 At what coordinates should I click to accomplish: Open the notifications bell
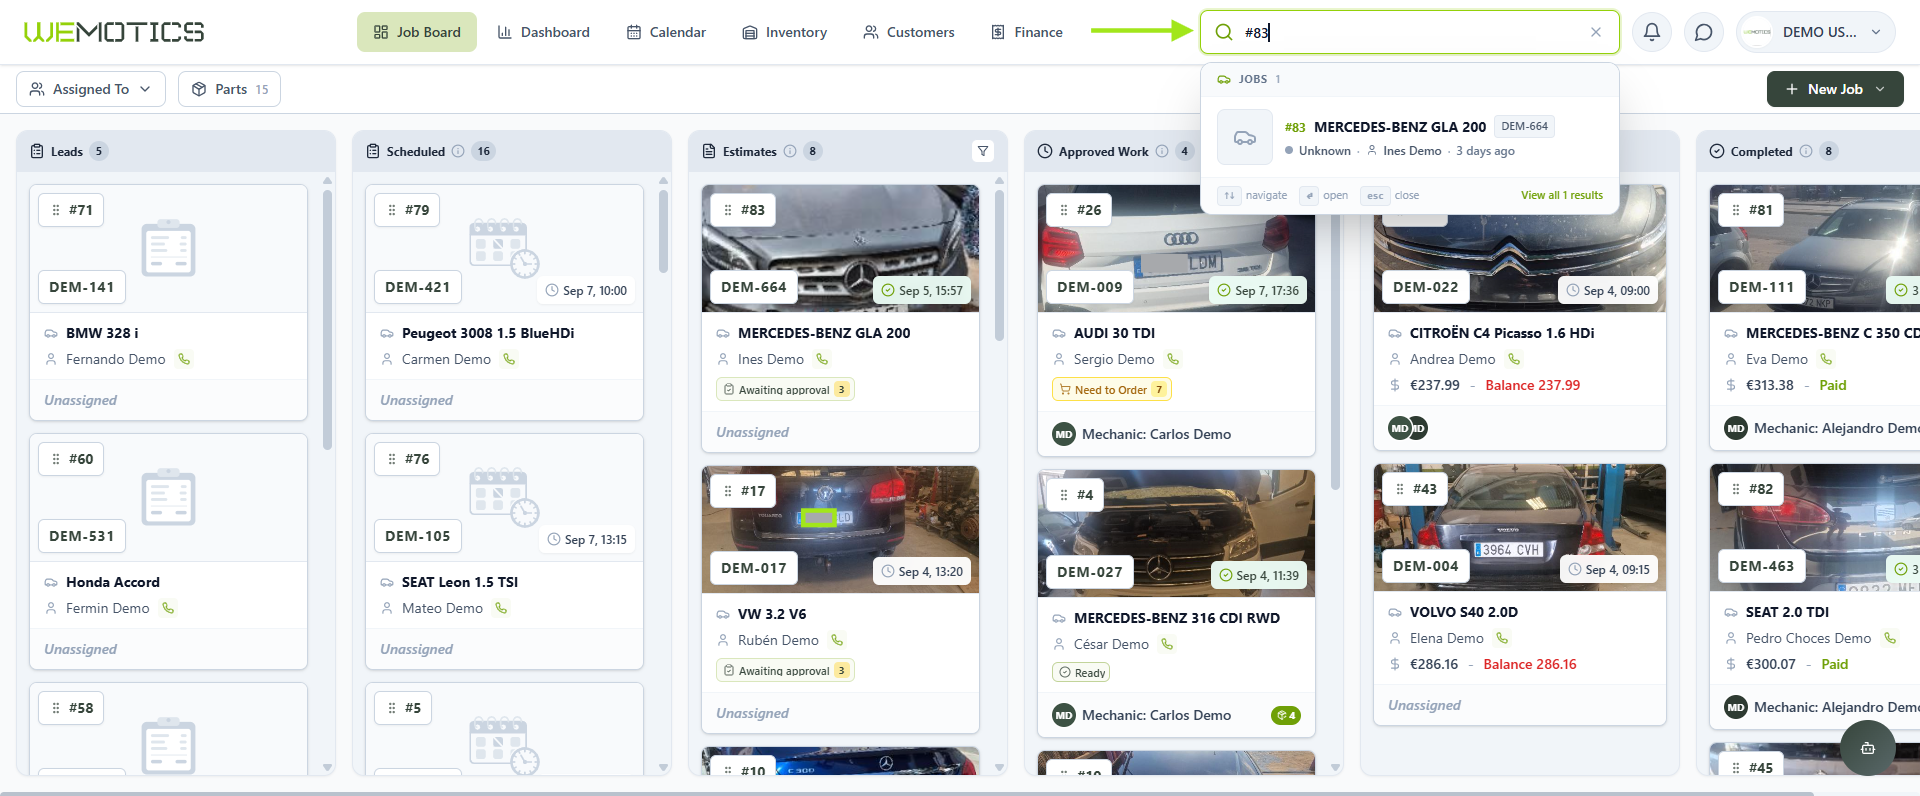pos(1652,32)
